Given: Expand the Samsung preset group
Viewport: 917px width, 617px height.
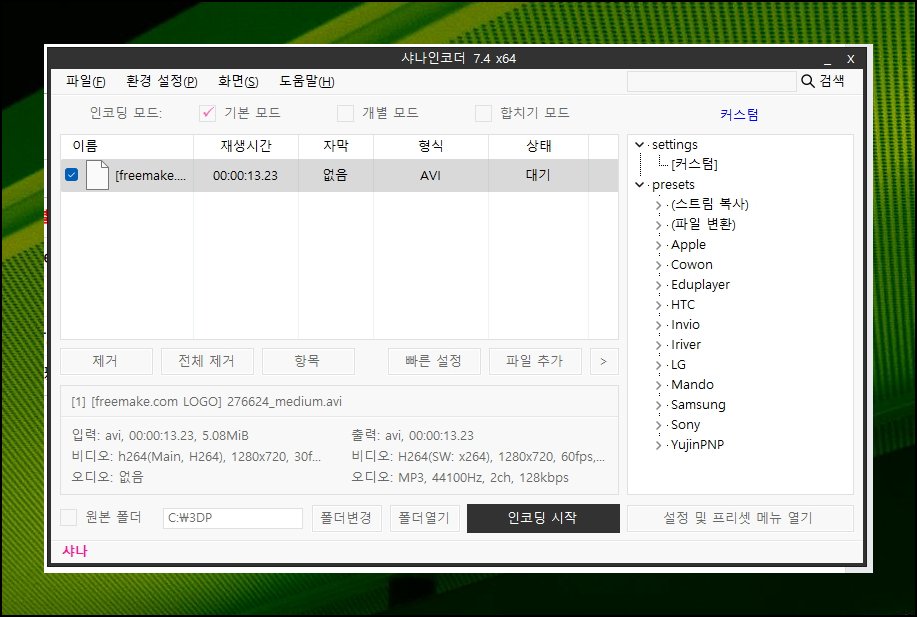Looking at the screenshot, I should coord(659,405).
